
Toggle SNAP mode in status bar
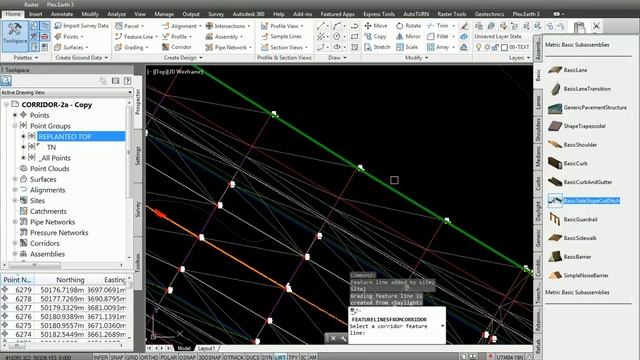(x=117, y=357)
